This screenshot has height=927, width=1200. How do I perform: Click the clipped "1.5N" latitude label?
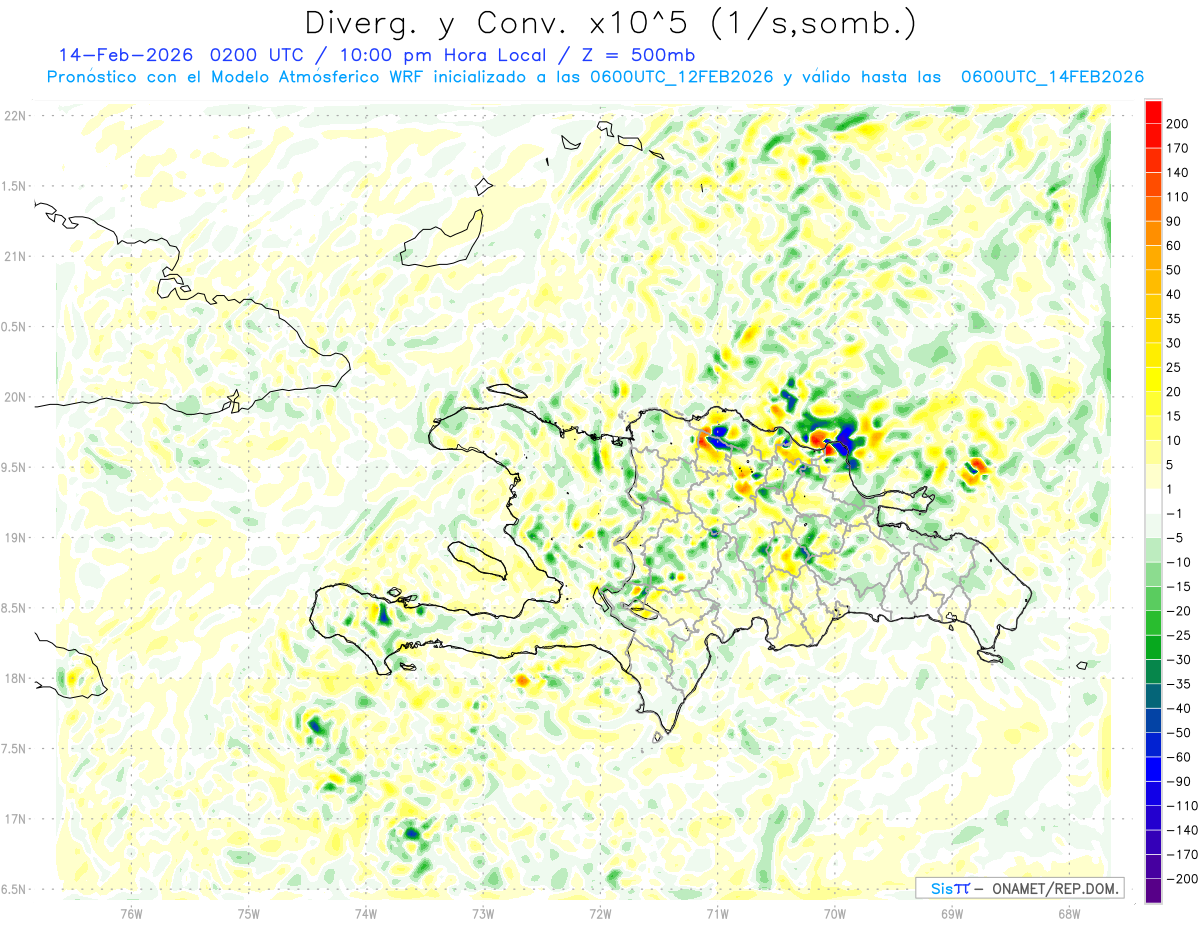[x=14, y=186]
